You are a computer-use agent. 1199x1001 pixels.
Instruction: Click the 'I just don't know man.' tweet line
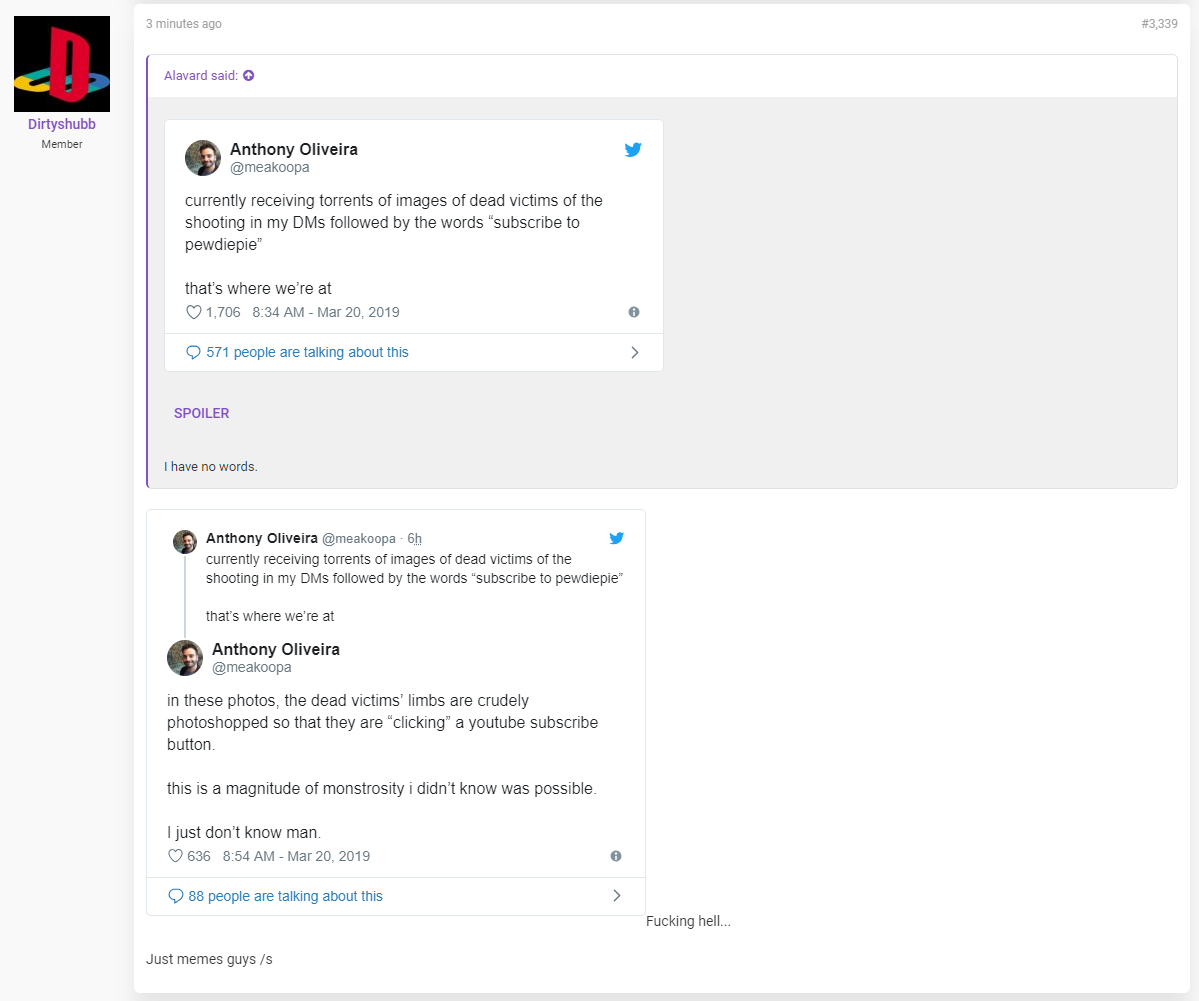tap(244, 833)
